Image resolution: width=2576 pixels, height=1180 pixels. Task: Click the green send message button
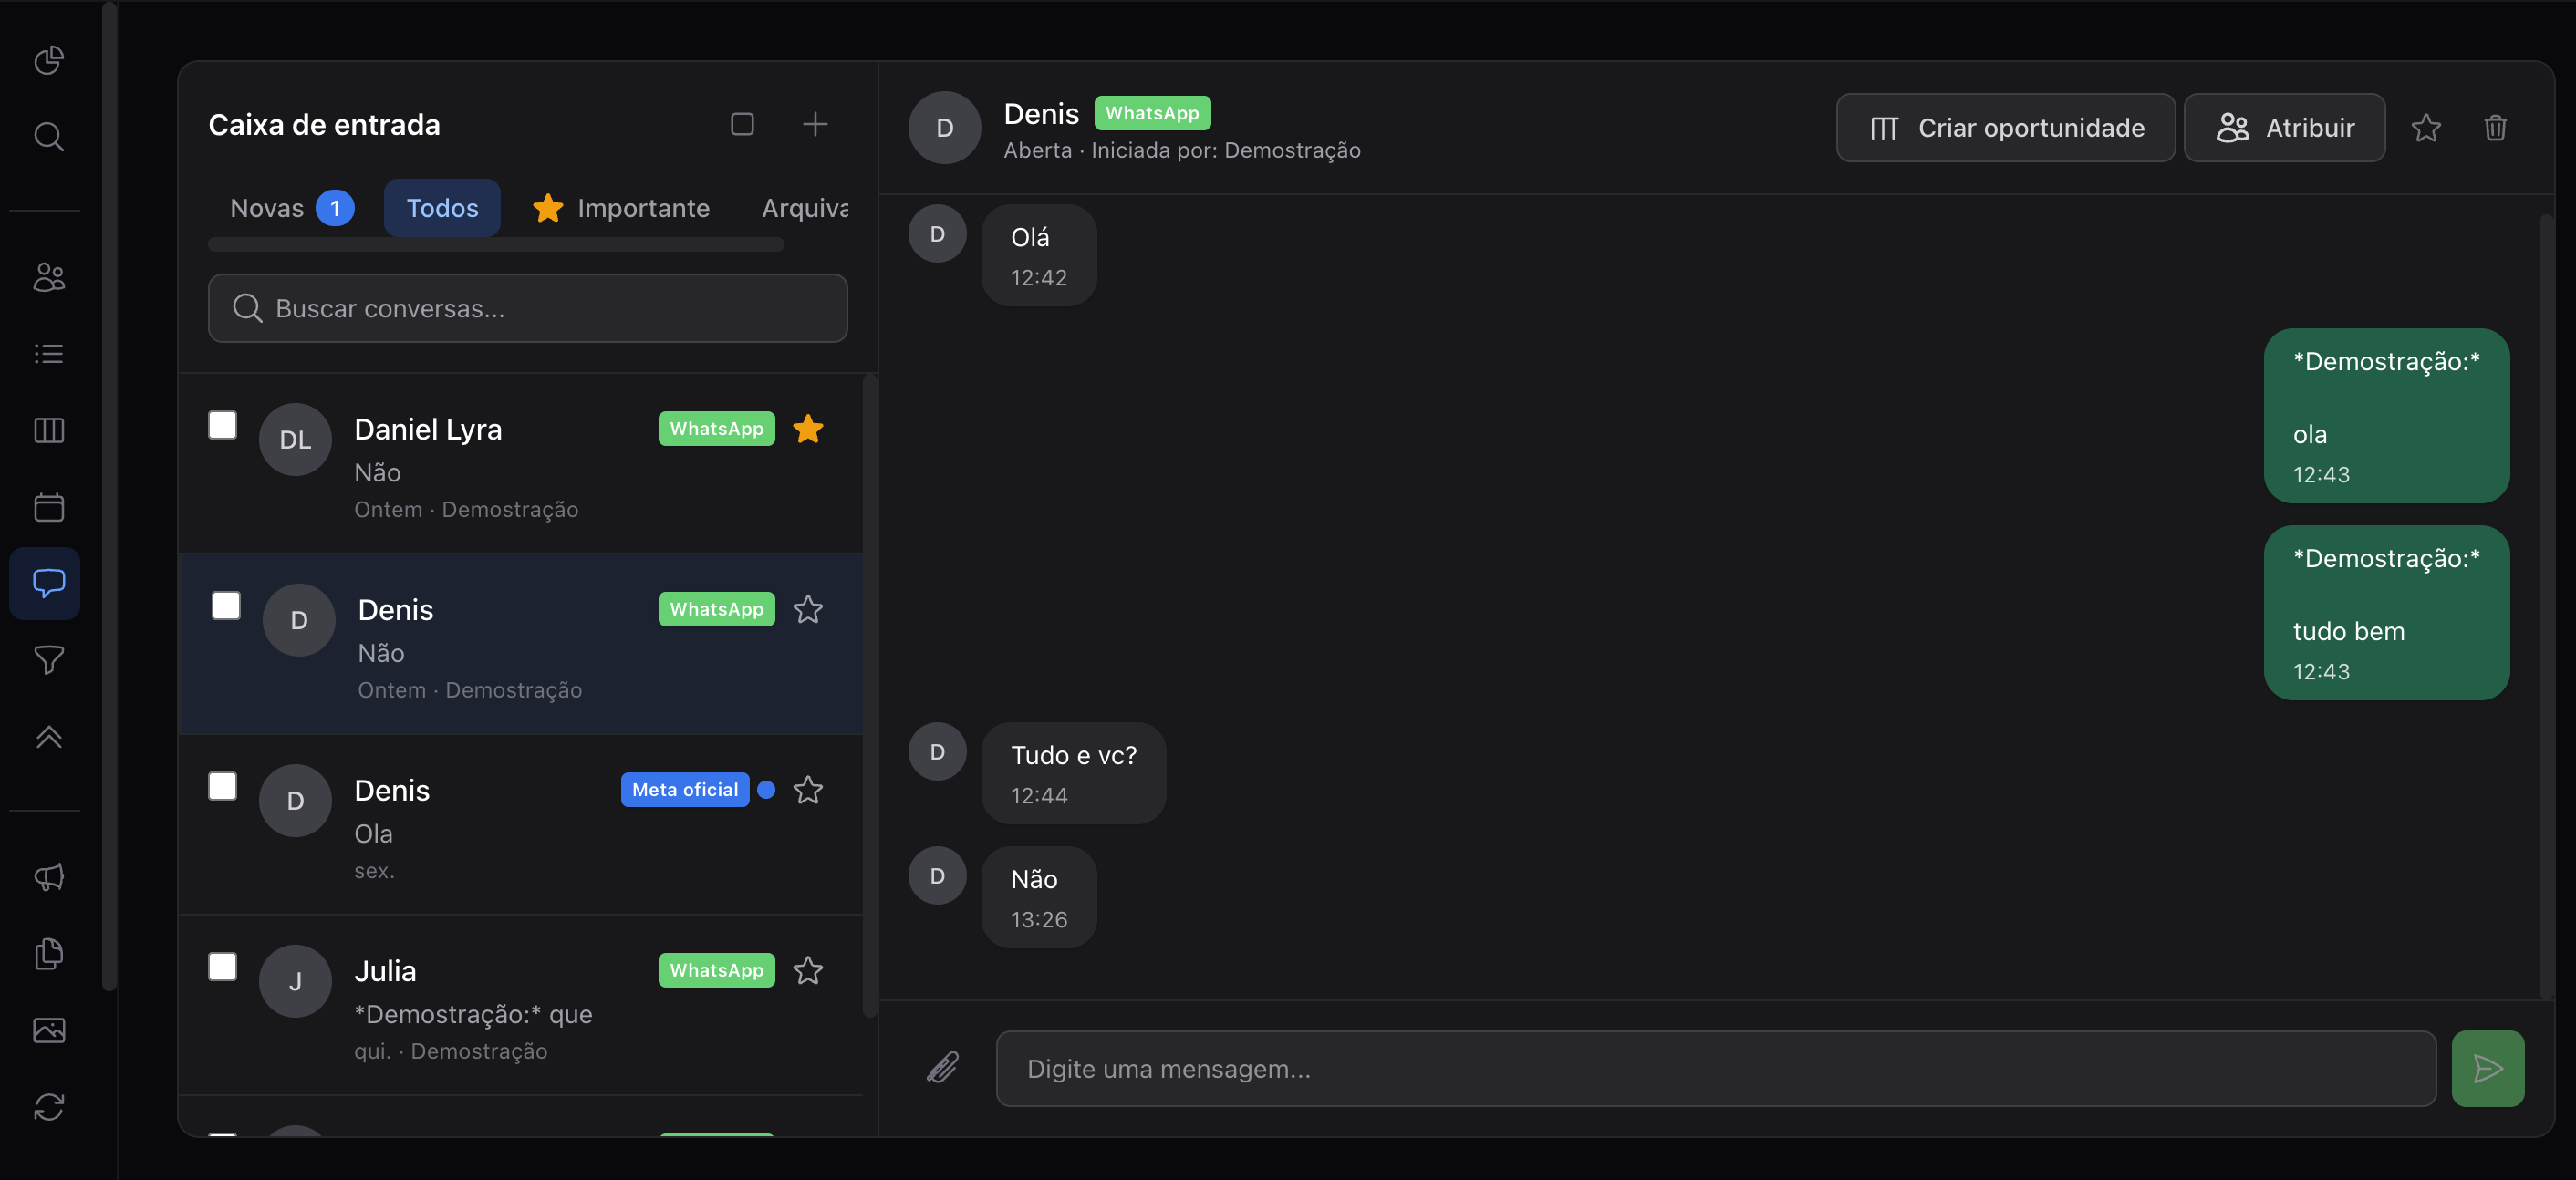(x=2487, y=1068)
